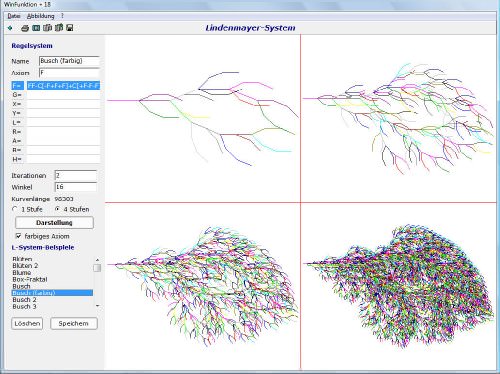The image size is (500, 374).
Task: Click the densest fourth-stage bush plot
Action: [398, 286]
